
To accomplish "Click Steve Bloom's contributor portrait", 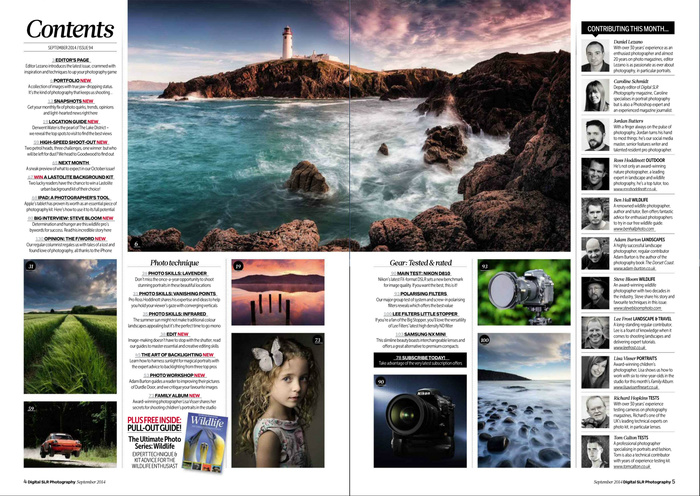I will 595,293.
